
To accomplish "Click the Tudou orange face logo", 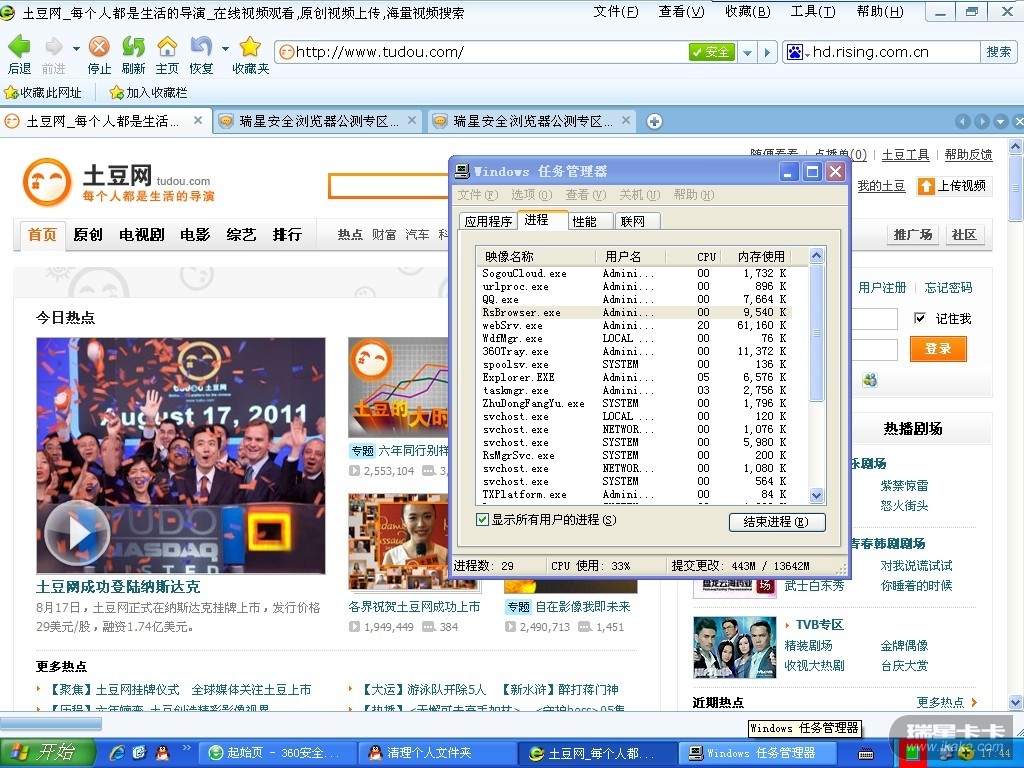I will coord(47,182).
